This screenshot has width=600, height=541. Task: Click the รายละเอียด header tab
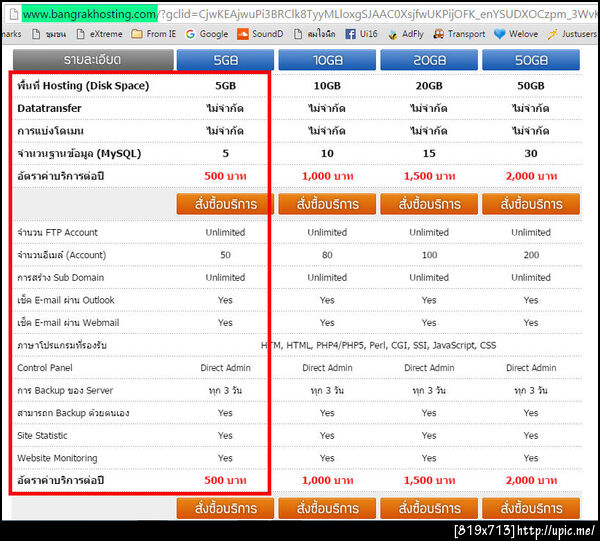(x=93, y=60)
